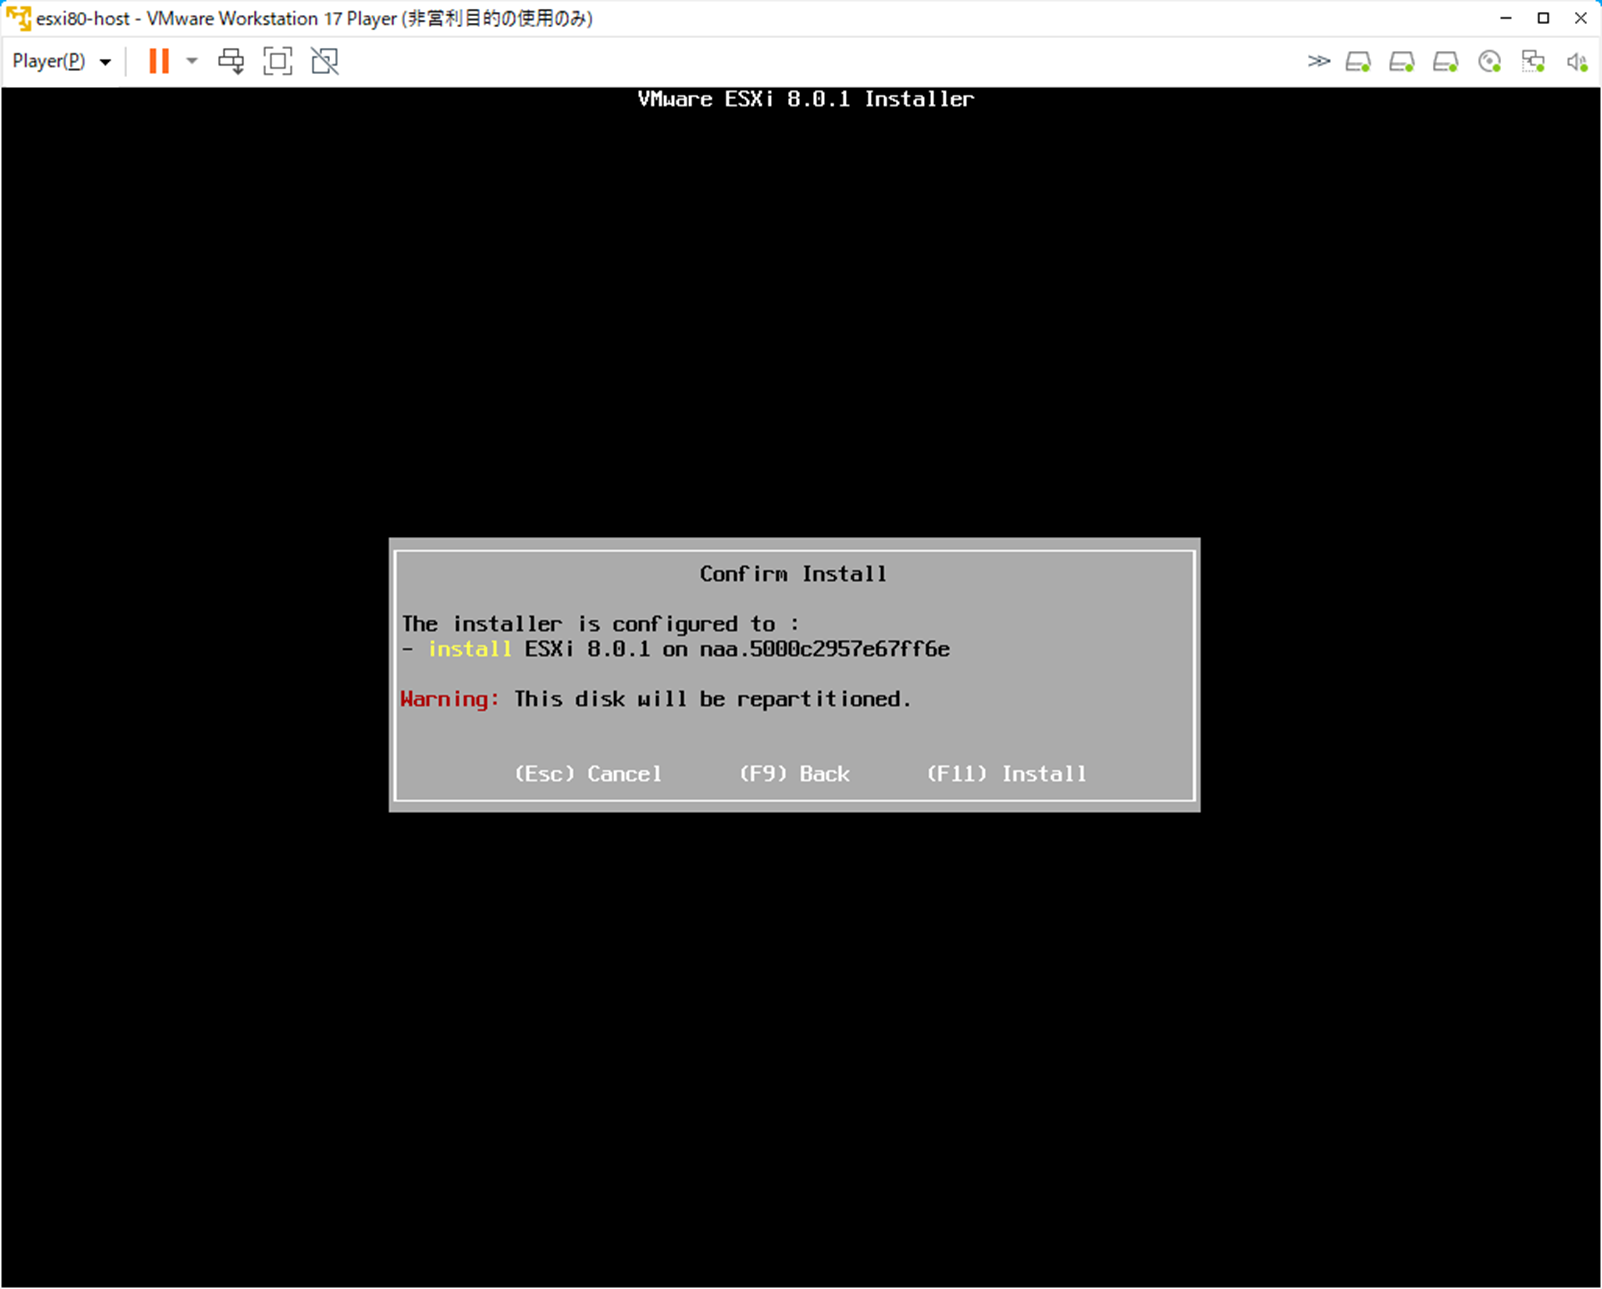
Task: Click the Confirm Install dialog title
Action: tap(793, 574)
